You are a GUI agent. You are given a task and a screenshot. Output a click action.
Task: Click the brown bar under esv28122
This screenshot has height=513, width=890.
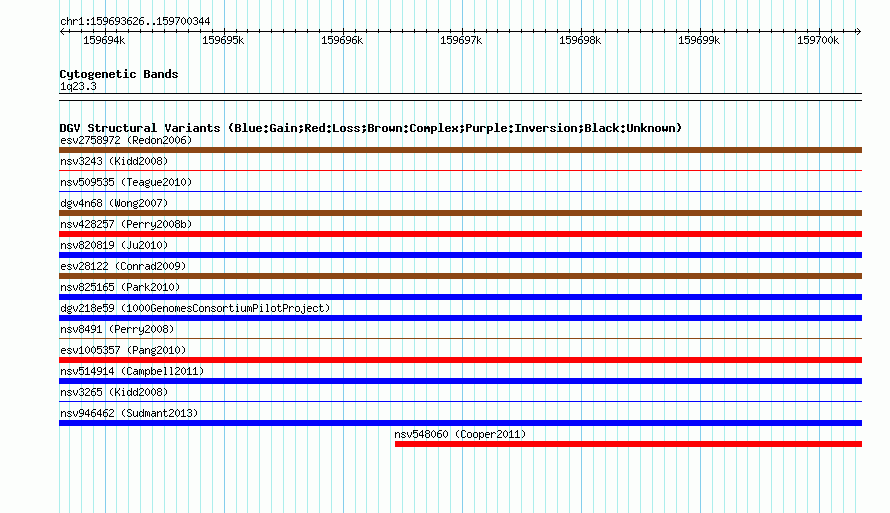[460, 276]
